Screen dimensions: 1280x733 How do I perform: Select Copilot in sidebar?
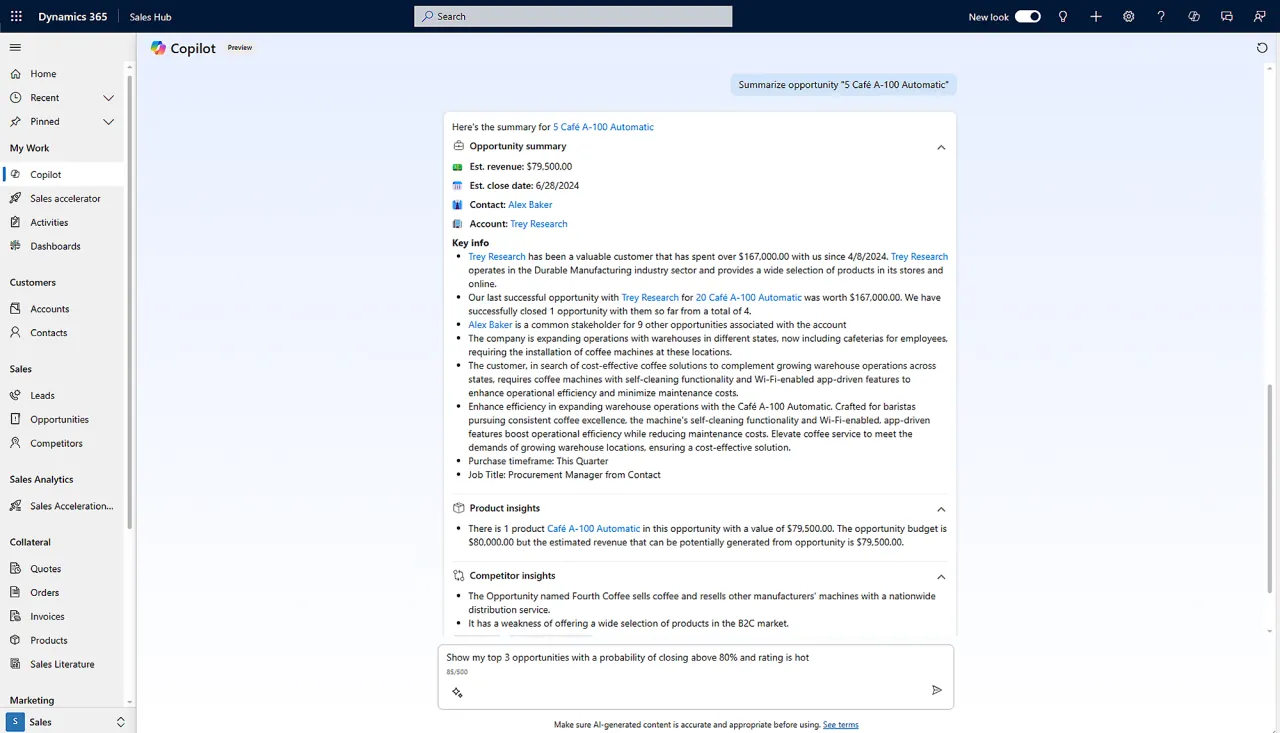click(x=64, y=174)
